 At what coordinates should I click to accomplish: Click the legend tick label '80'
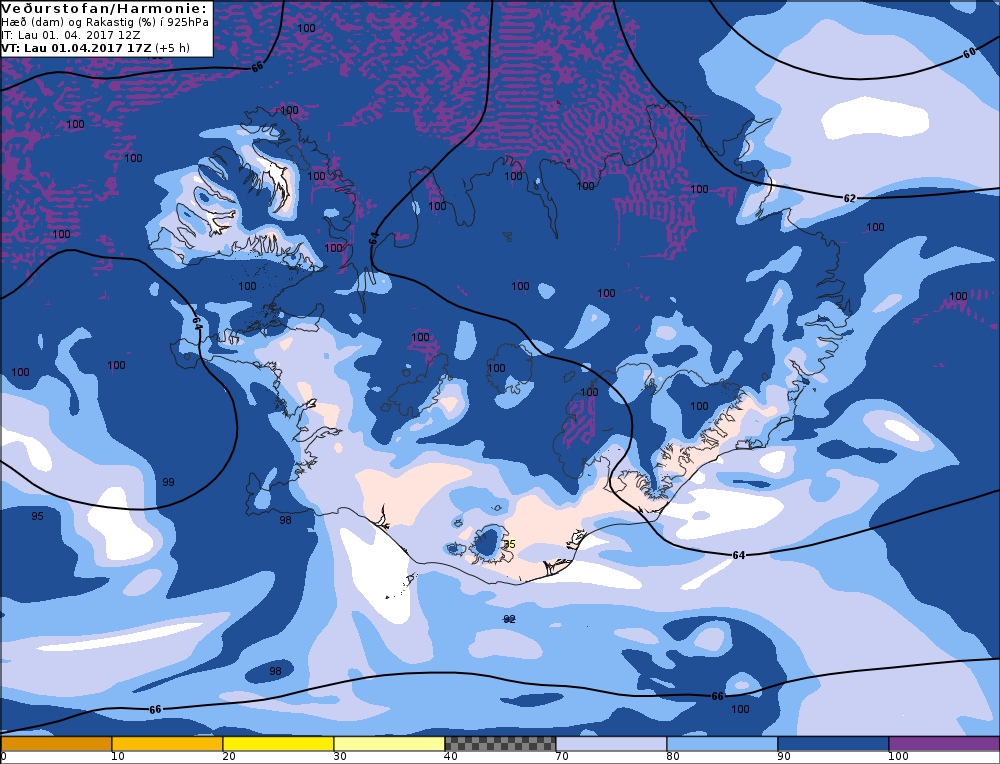tap(673, 757)
